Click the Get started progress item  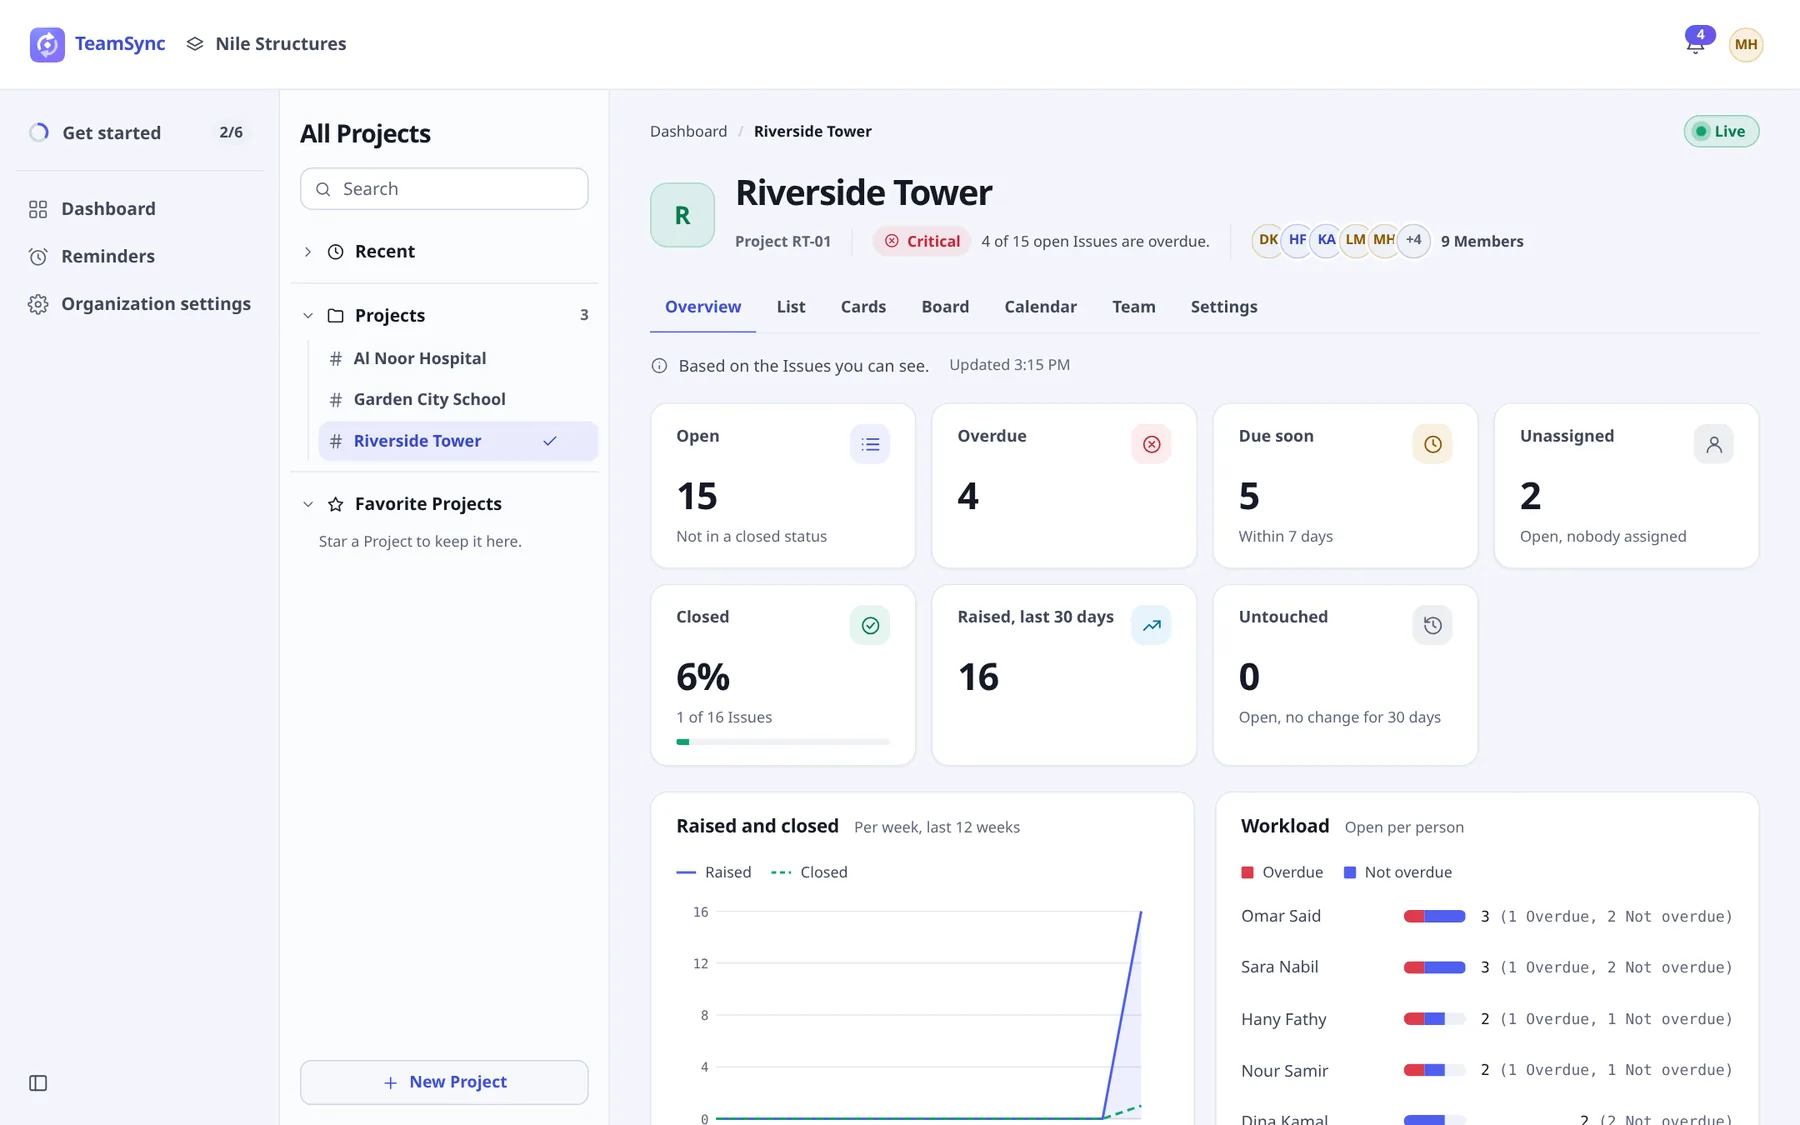click(x=140, y=133)
